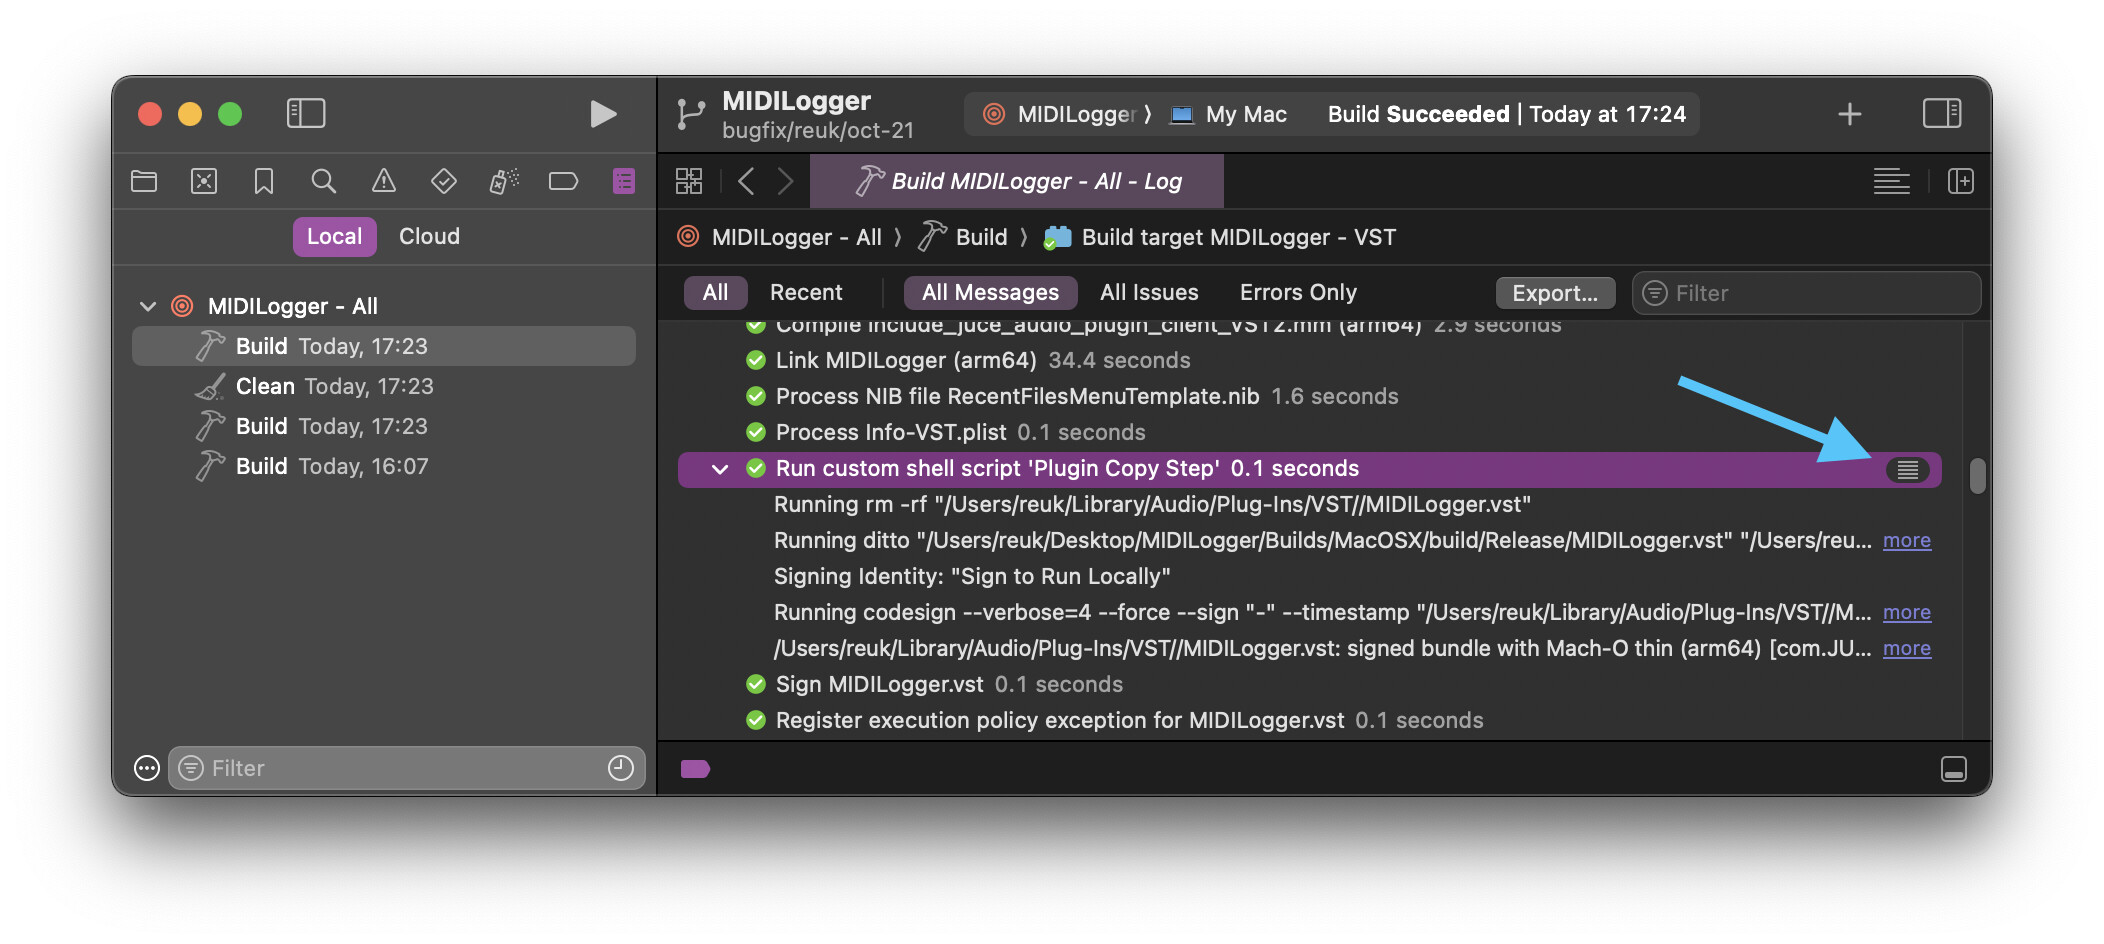Select the Report navigator icon
The height and width of the screenshot is (944, 2104).
click(624, 181)
